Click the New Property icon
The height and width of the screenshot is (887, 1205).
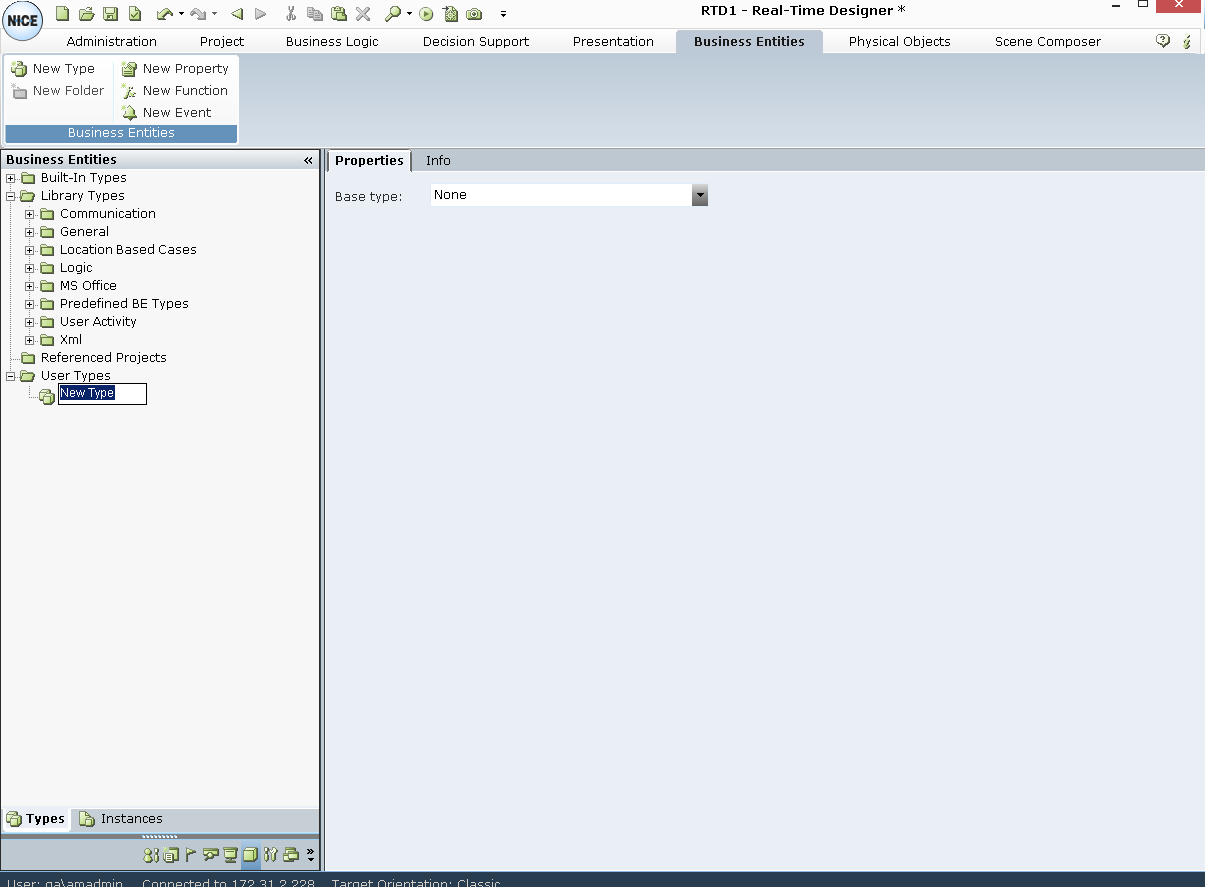tap(129, 69)
